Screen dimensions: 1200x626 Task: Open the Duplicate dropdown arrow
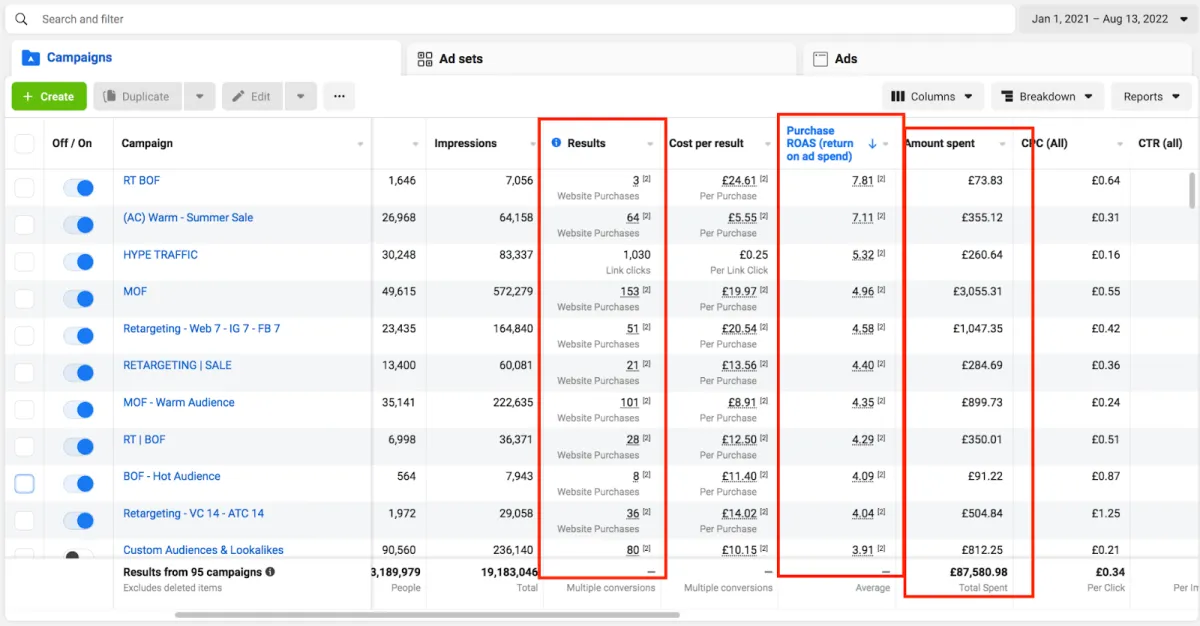click(x=200, y=96)
